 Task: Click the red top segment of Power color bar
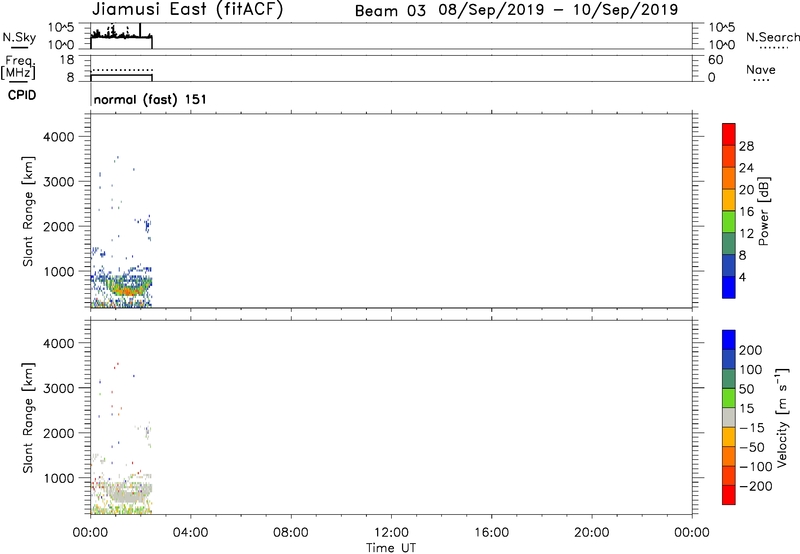[x=729, y=134]
